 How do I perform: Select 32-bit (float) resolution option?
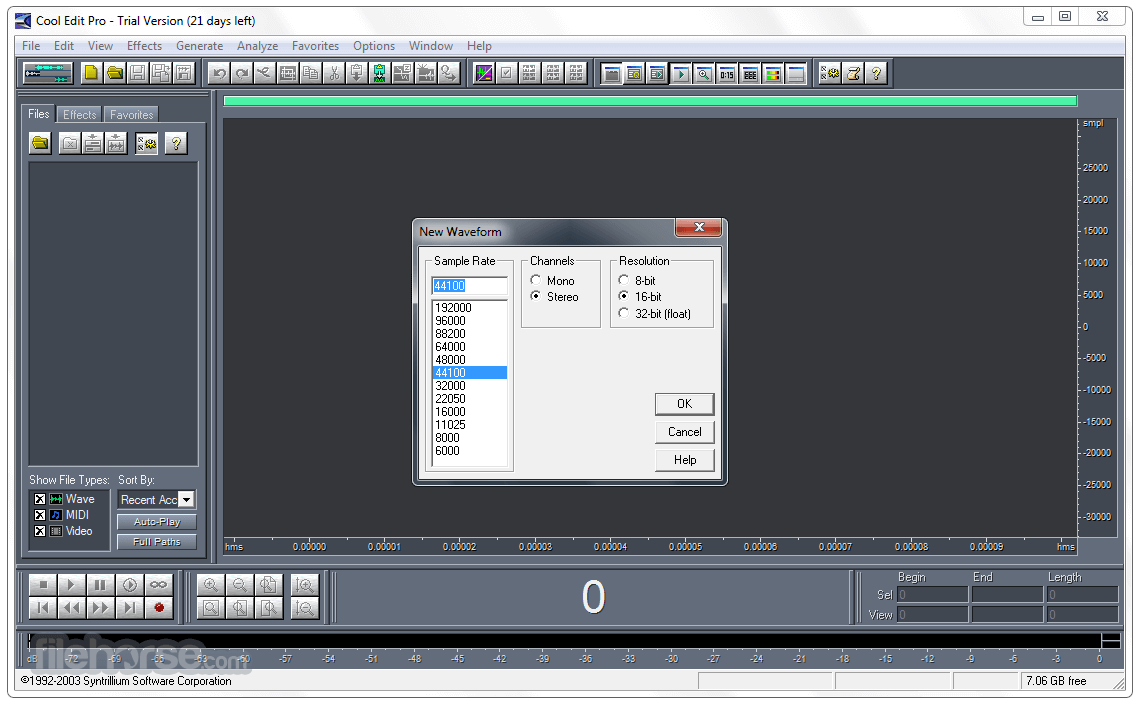pyautogui.click(x=624, y=313)
